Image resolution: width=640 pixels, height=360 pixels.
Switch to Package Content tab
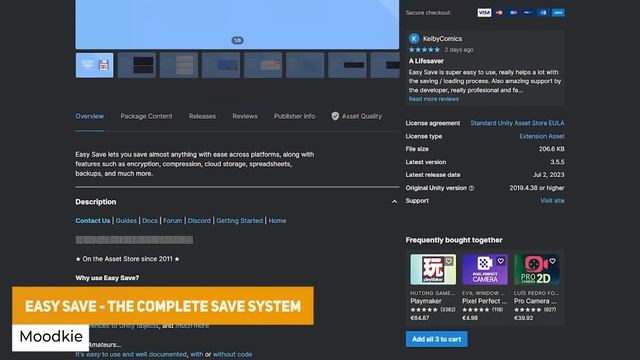(146, 116)
